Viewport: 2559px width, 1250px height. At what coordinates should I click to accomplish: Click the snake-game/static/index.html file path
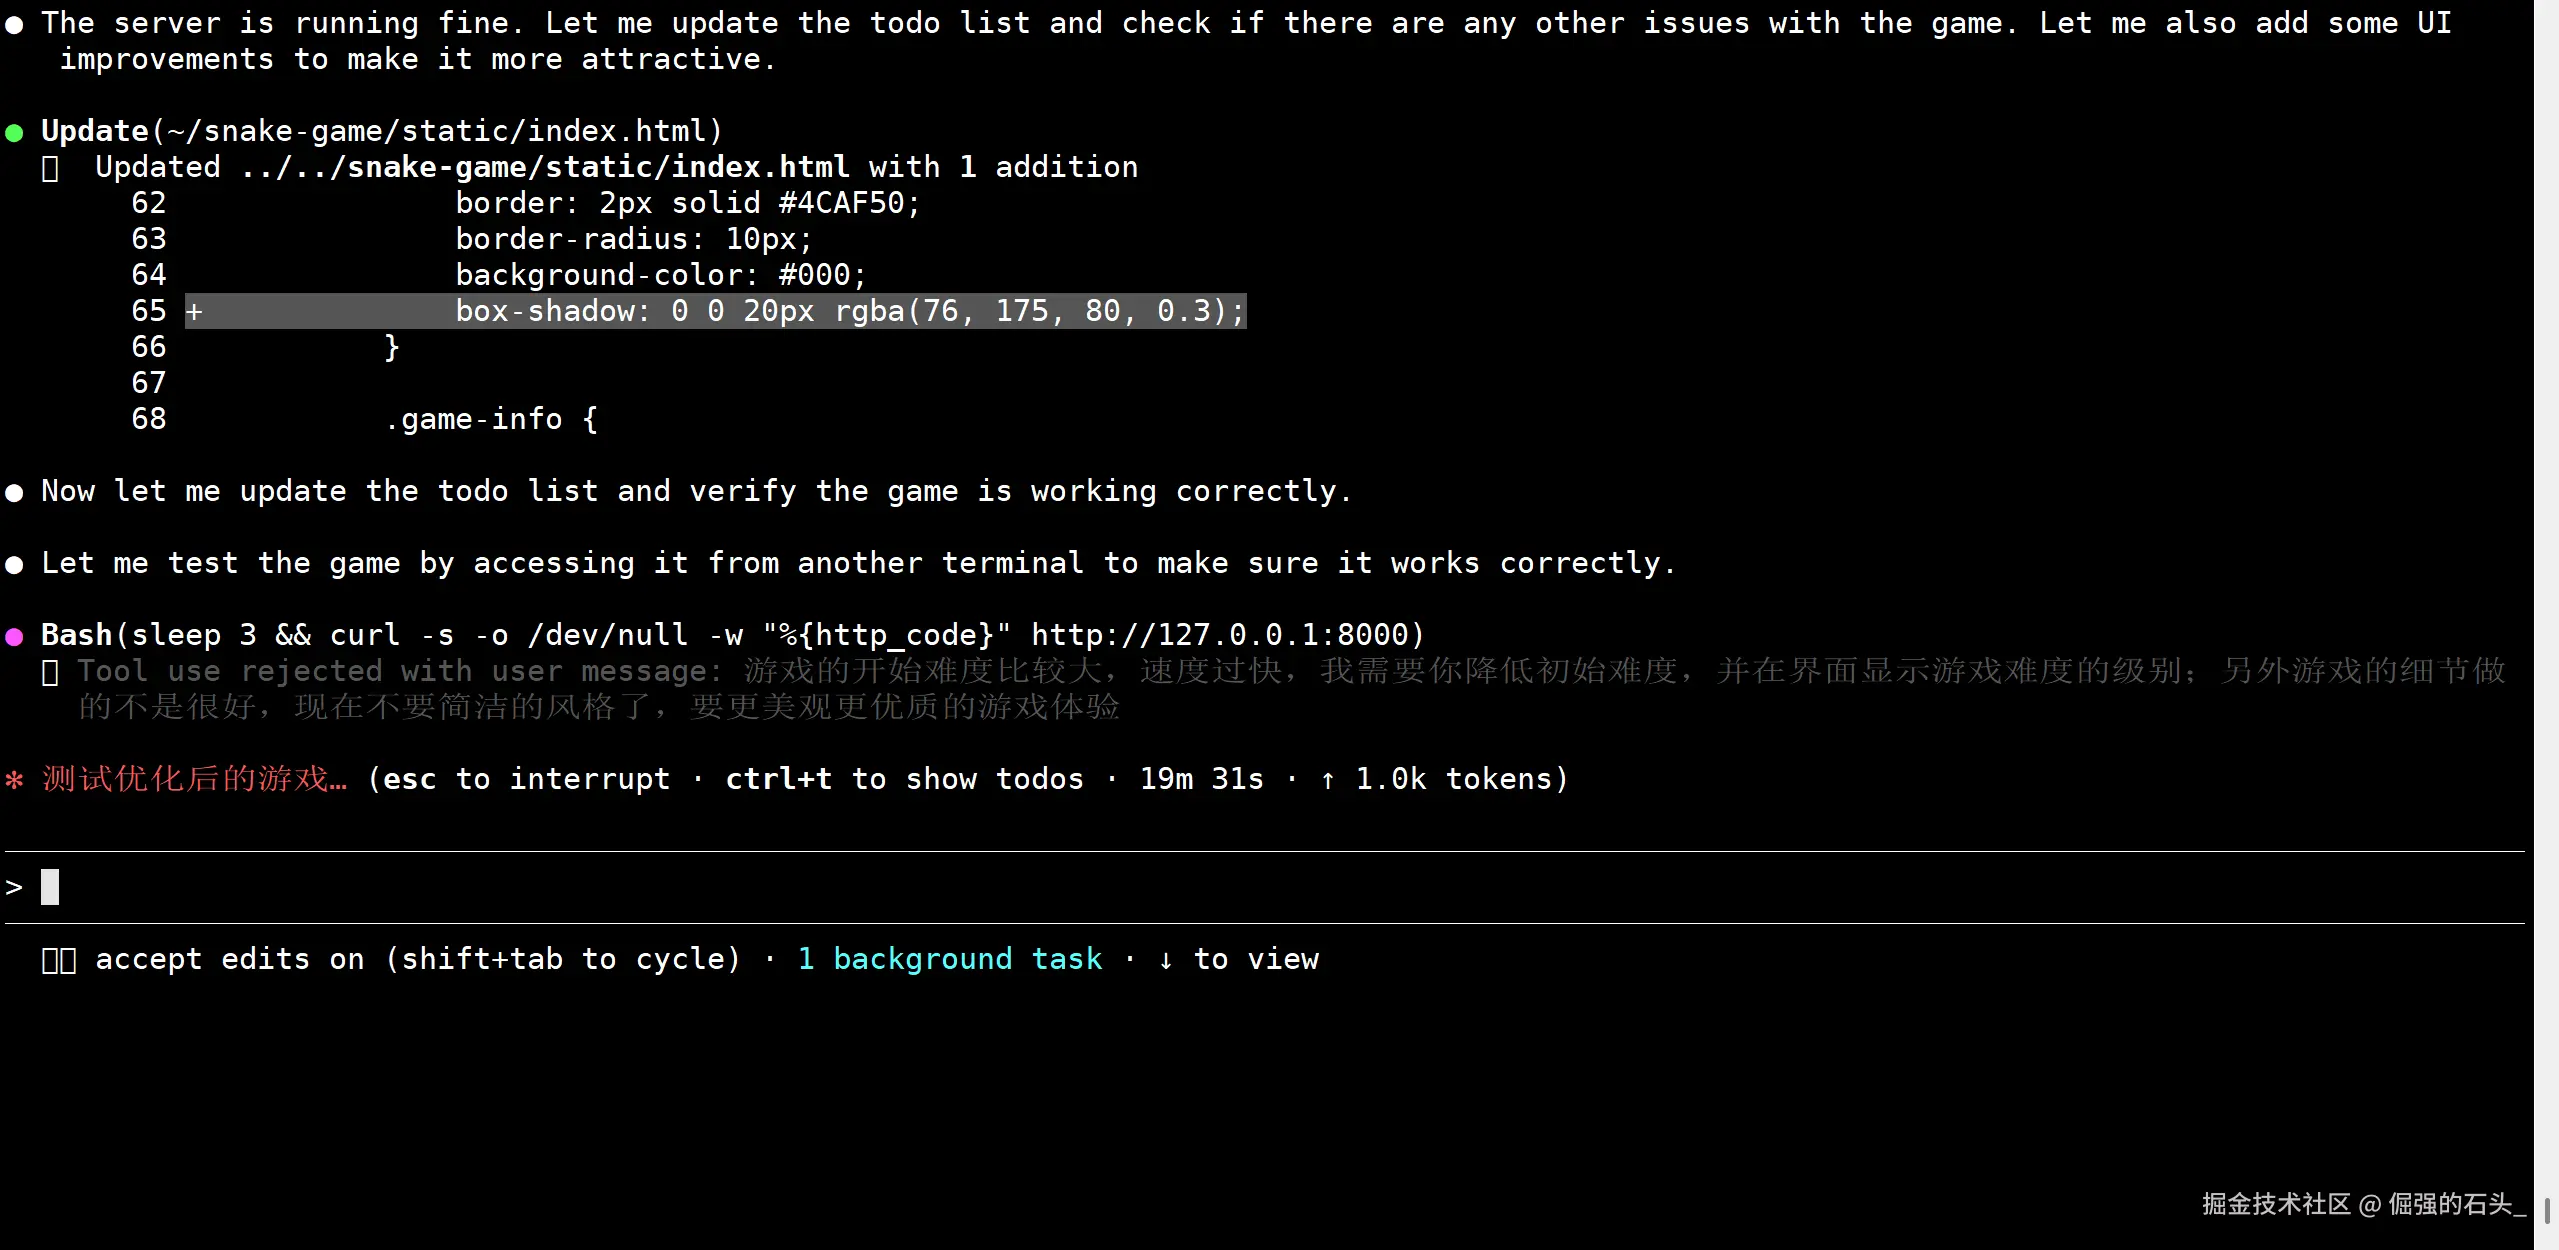click(598, 168)
